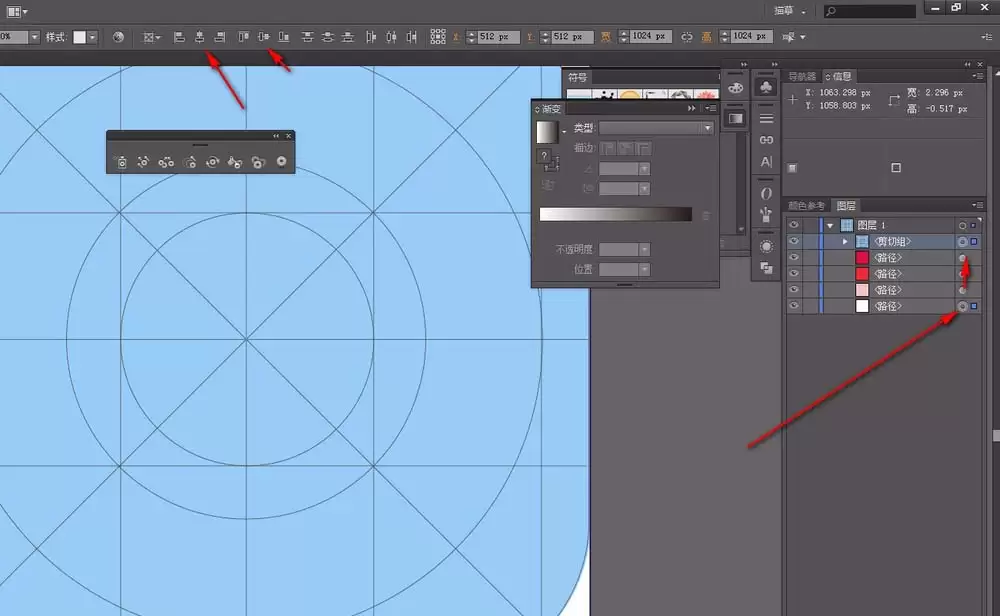Click the recolor artwork wheel icon
The width and height of the screenshot is (1000, 616).
(119, 37)
